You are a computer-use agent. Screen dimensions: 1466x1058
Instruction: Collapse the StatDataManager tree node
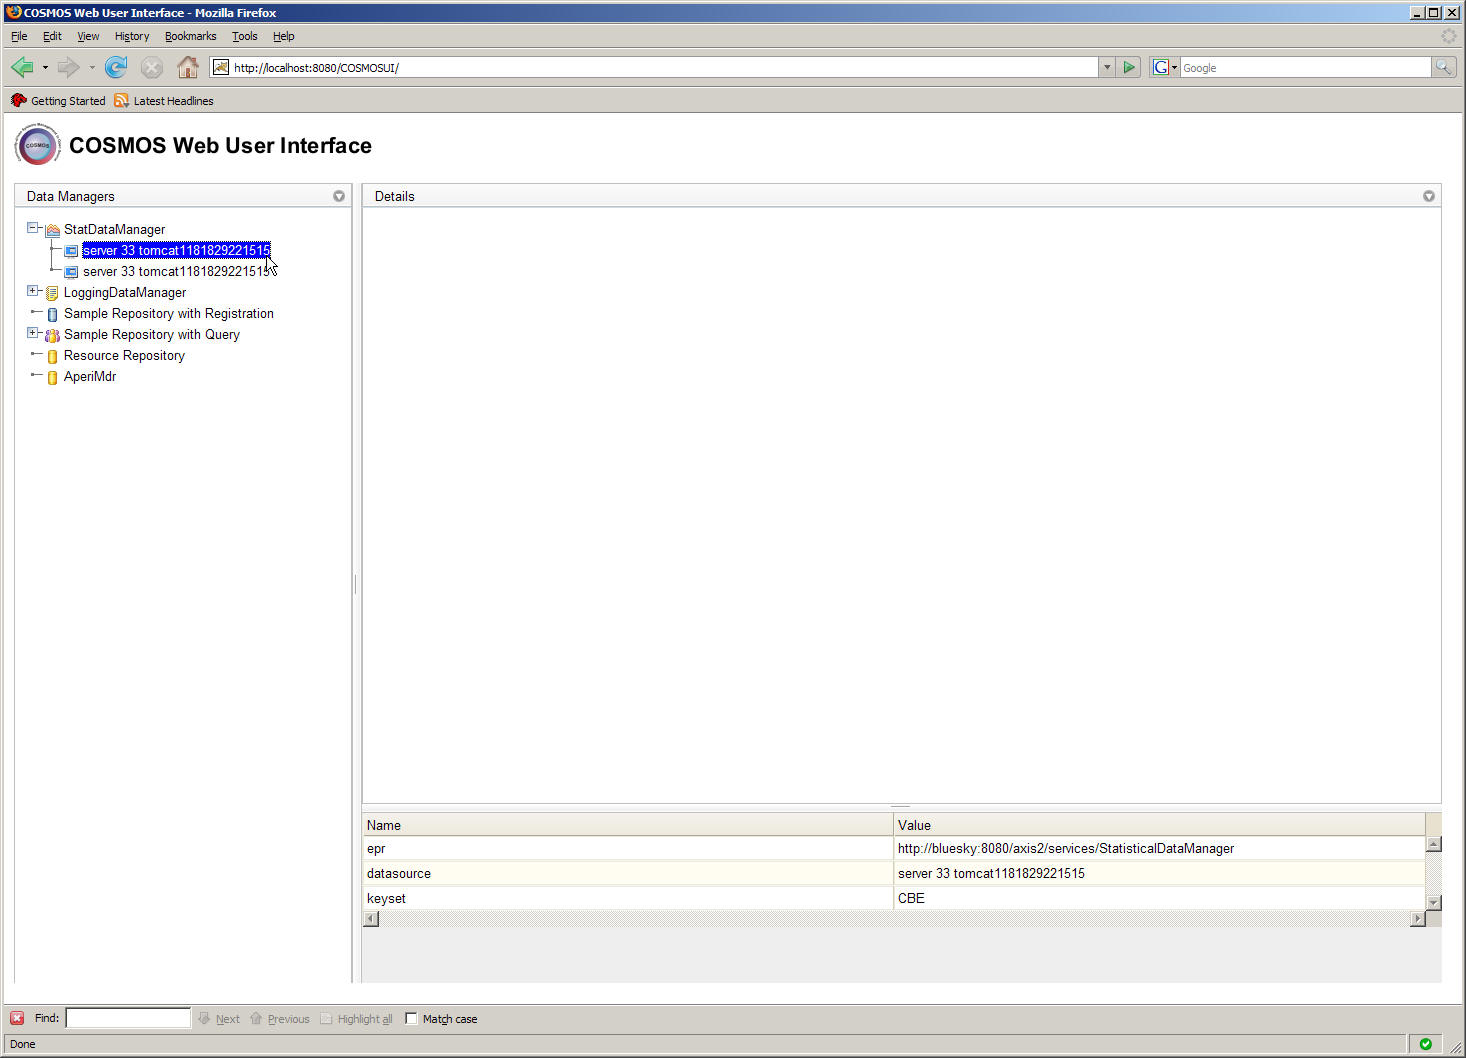(32, 228)
